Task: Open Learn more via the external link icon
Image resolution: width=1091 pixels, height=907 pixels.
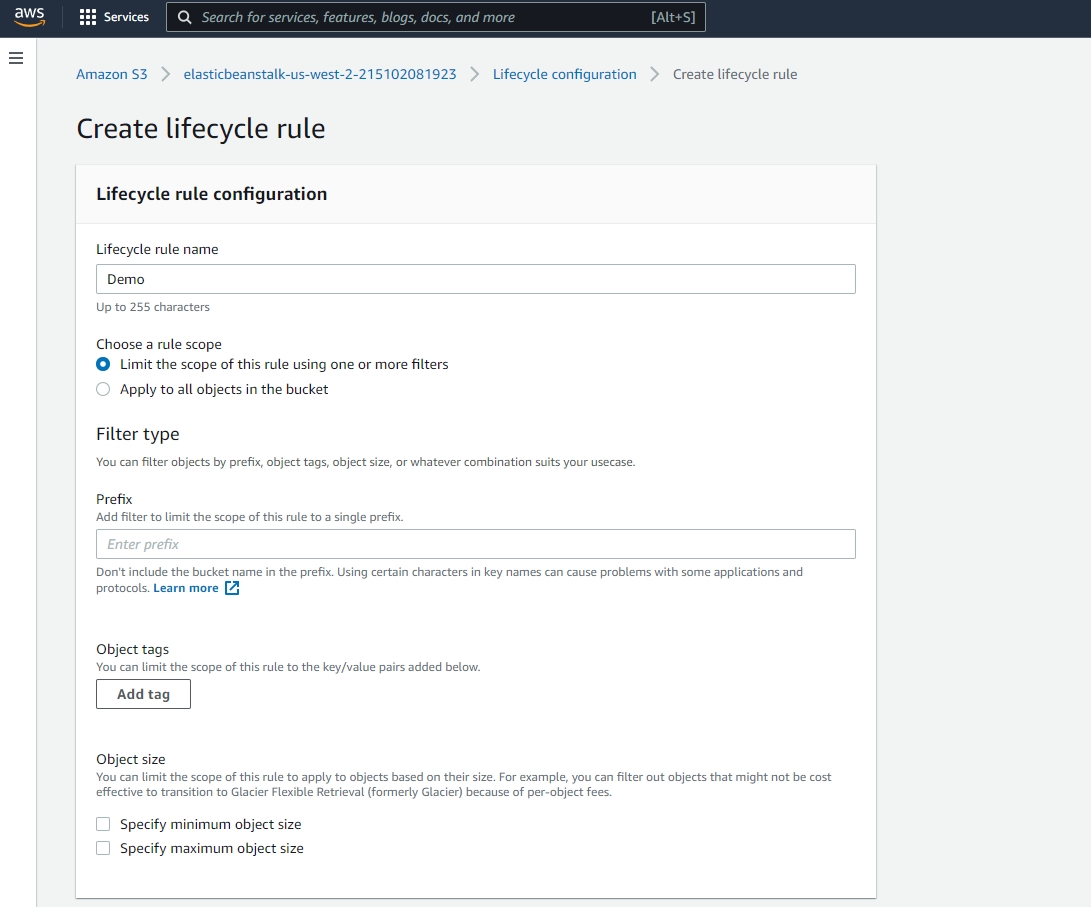Action: 230,587
